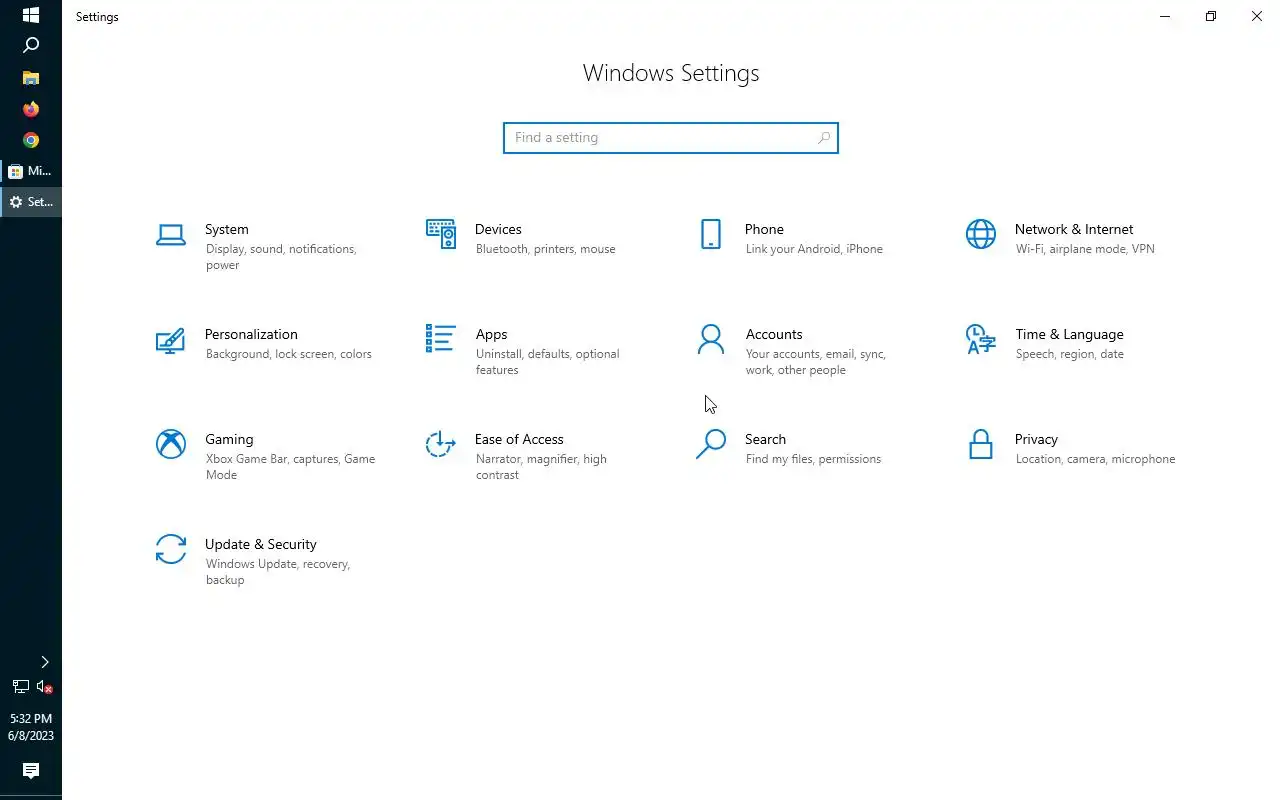Expand hidden system tray icons chevron
This screenshot has height=800, width=1280.
tap(44, 662)
